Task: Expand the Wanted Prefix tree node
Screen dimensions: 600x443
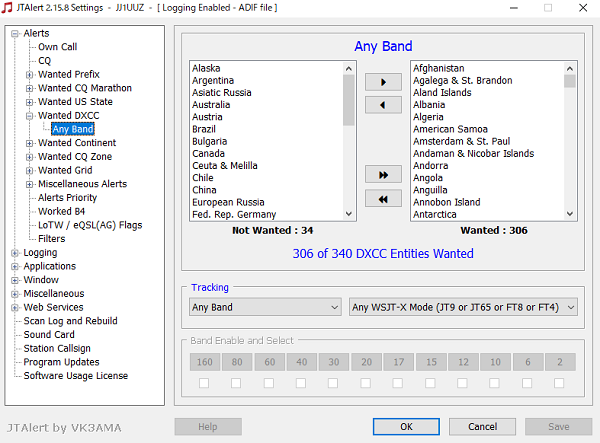Action: (x=29, y=75)
